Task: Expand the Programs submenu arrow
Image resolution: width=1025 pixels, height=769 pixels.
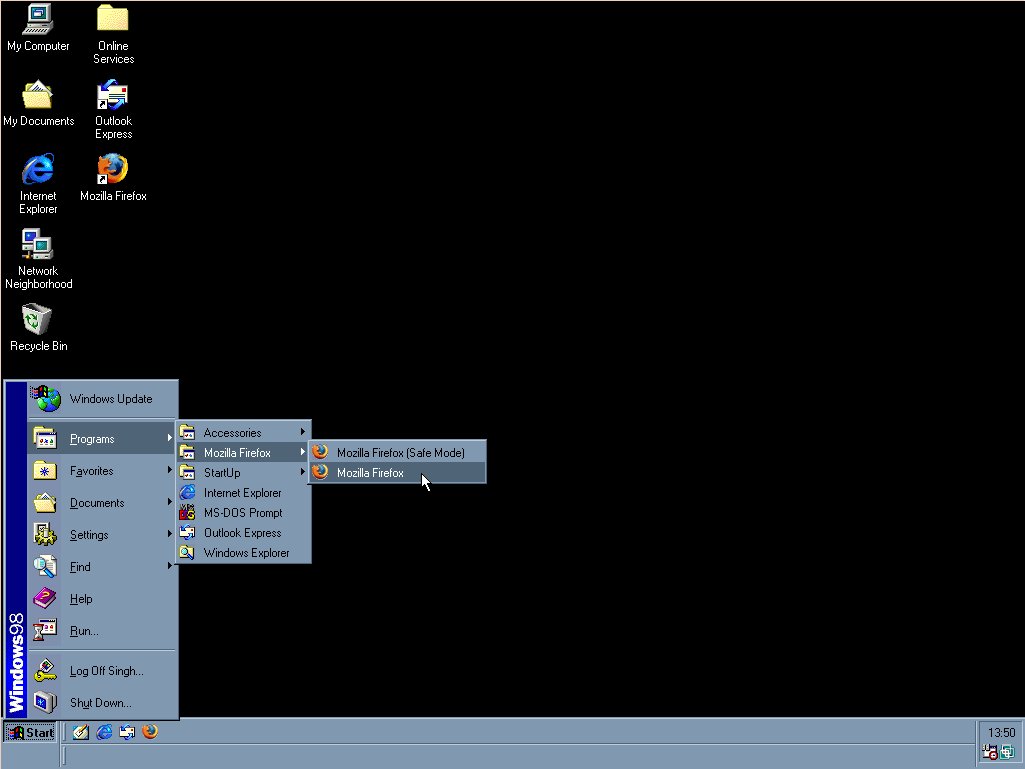Action: click(x=169, y=438)
